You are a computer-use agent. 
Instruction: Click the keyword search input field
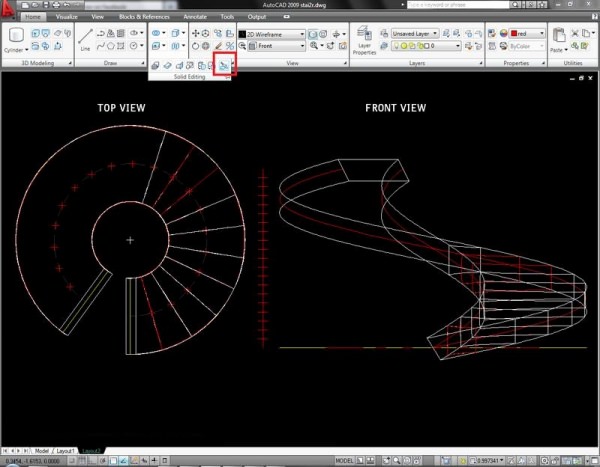458,5
